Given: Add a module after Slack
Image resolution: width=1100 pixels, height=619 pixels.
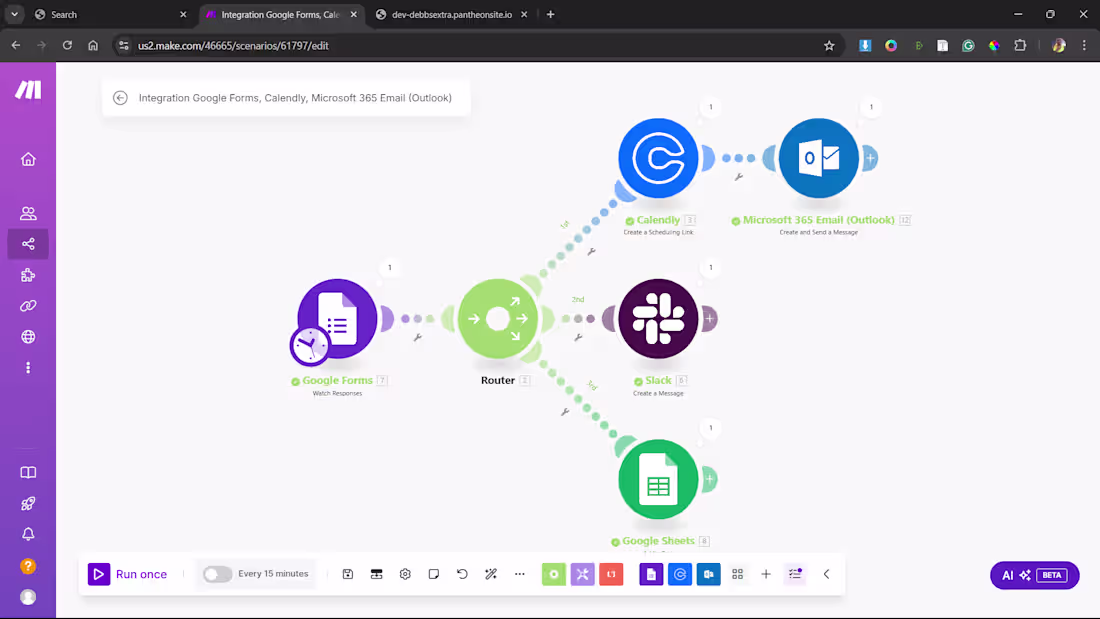Looking at the screenshot, I should pyautogui.click(x=709, y=319).
